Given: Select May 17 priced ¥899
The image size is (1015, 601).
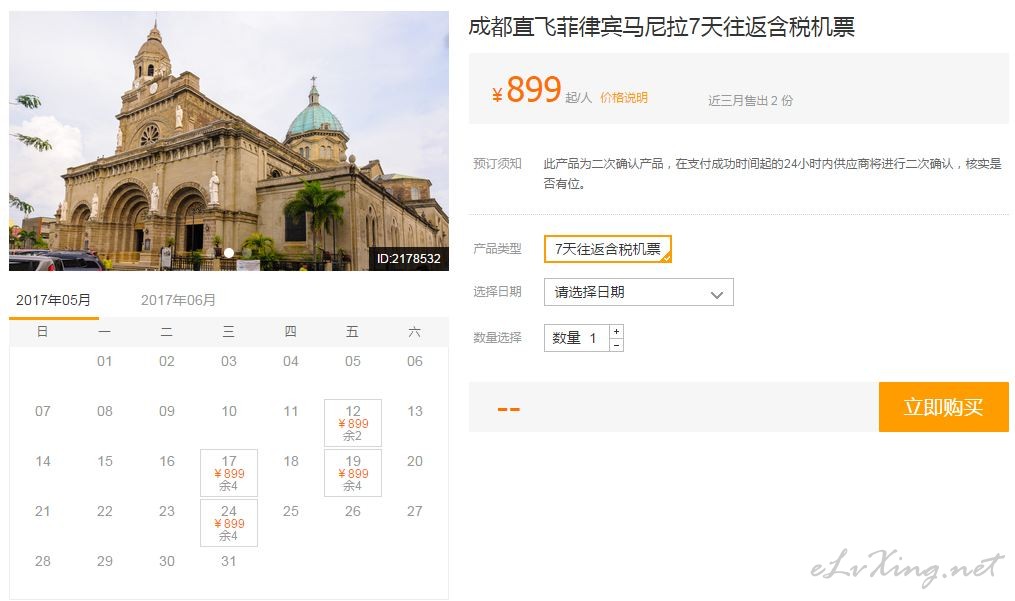Looking at the screenshot, I should 229,473.
